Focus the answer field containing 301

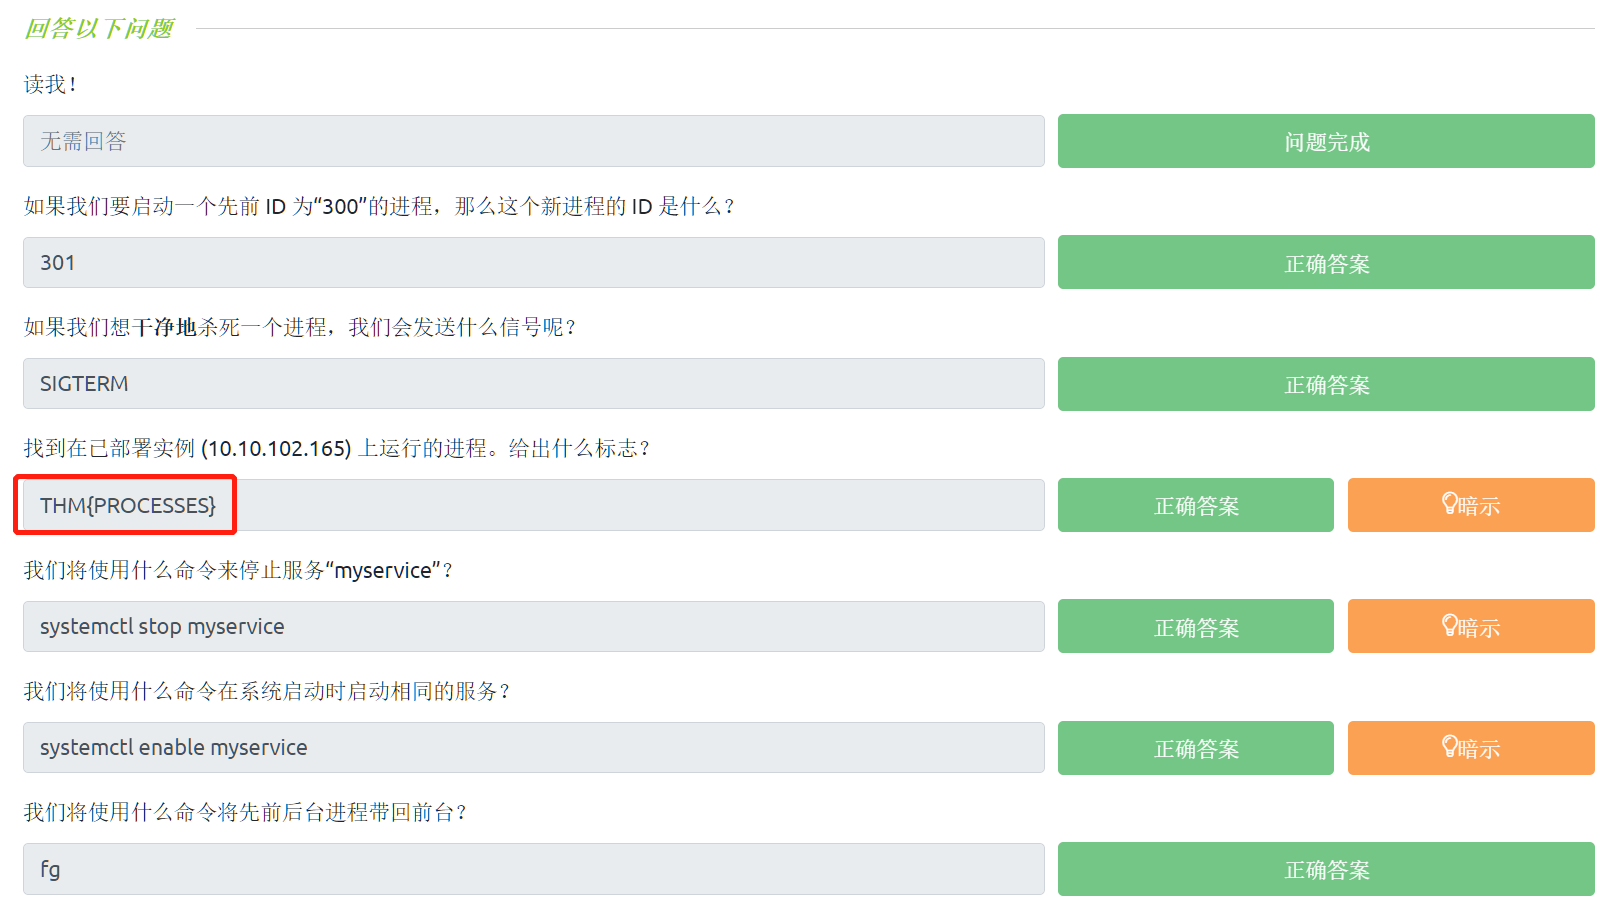point(533,263)
